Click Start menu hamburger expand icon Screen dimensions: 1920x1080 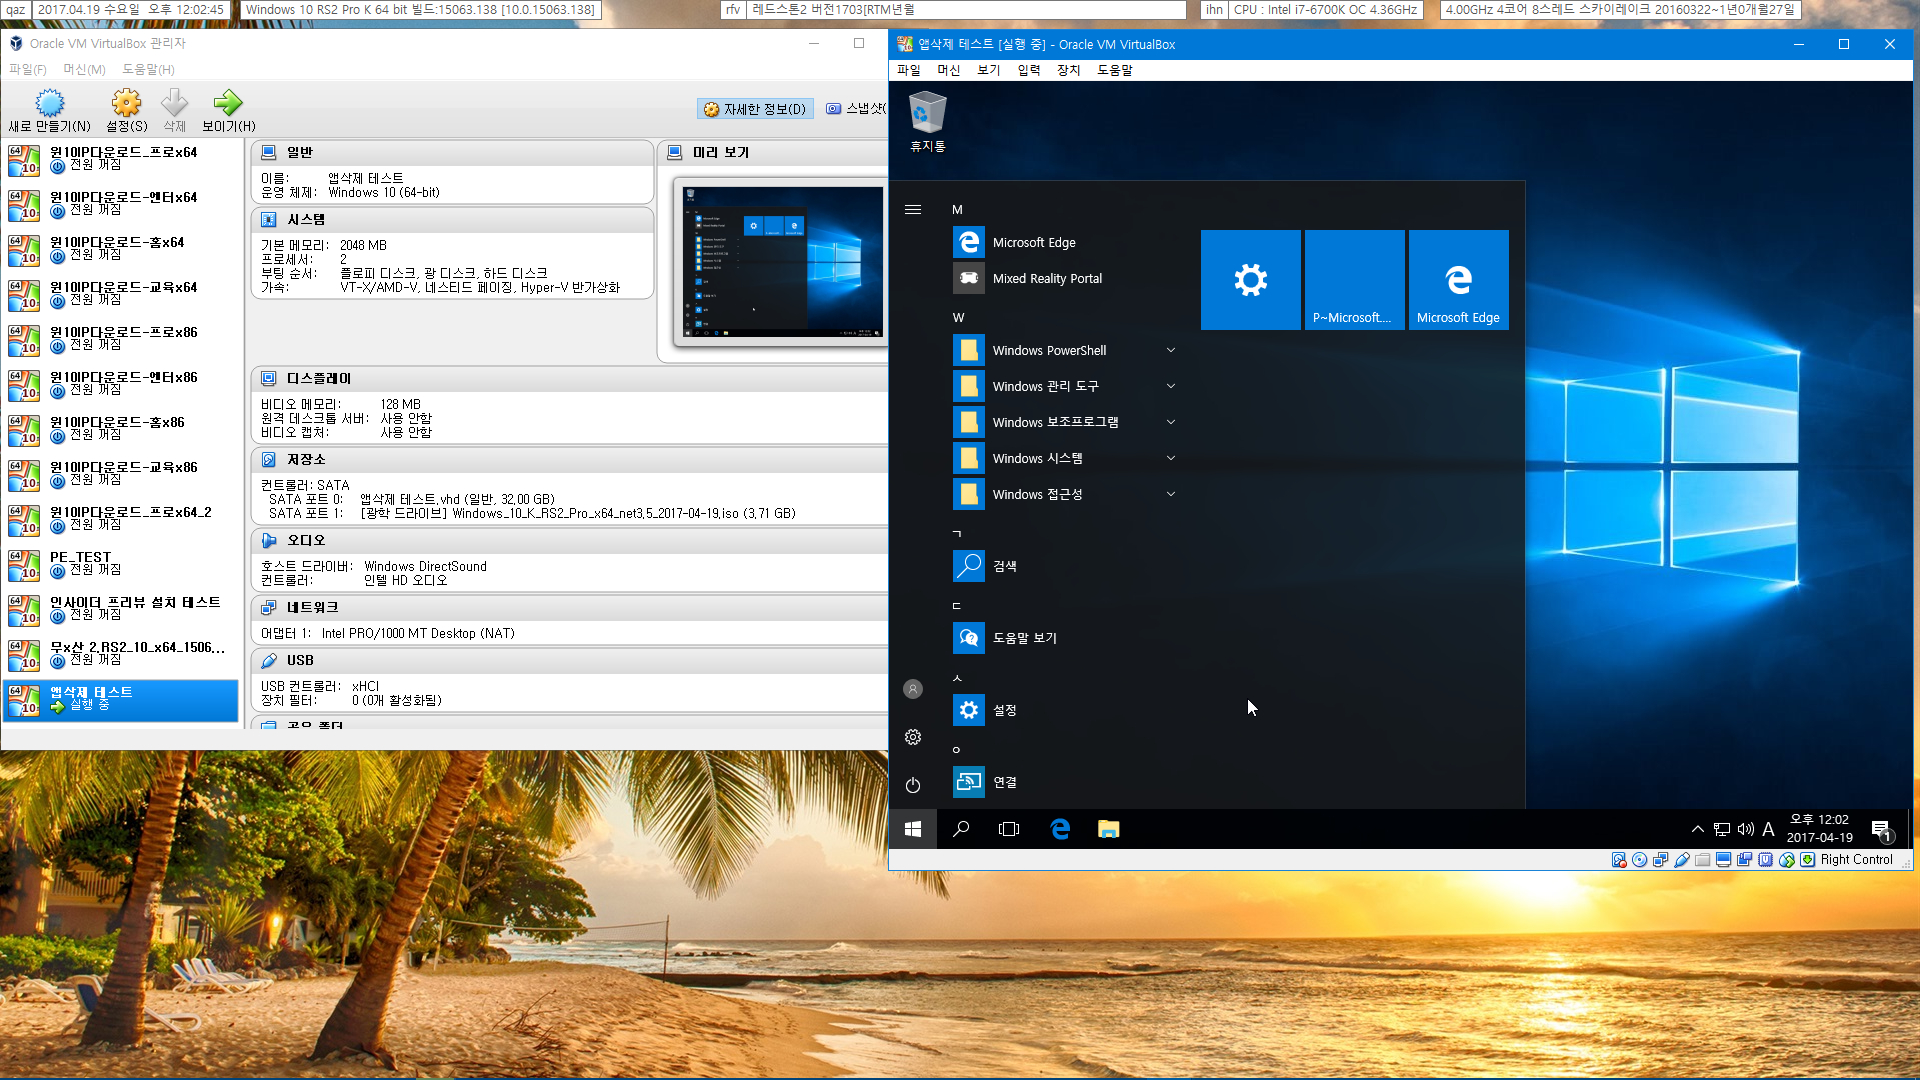pyautogui.click(x=912, y=209)
